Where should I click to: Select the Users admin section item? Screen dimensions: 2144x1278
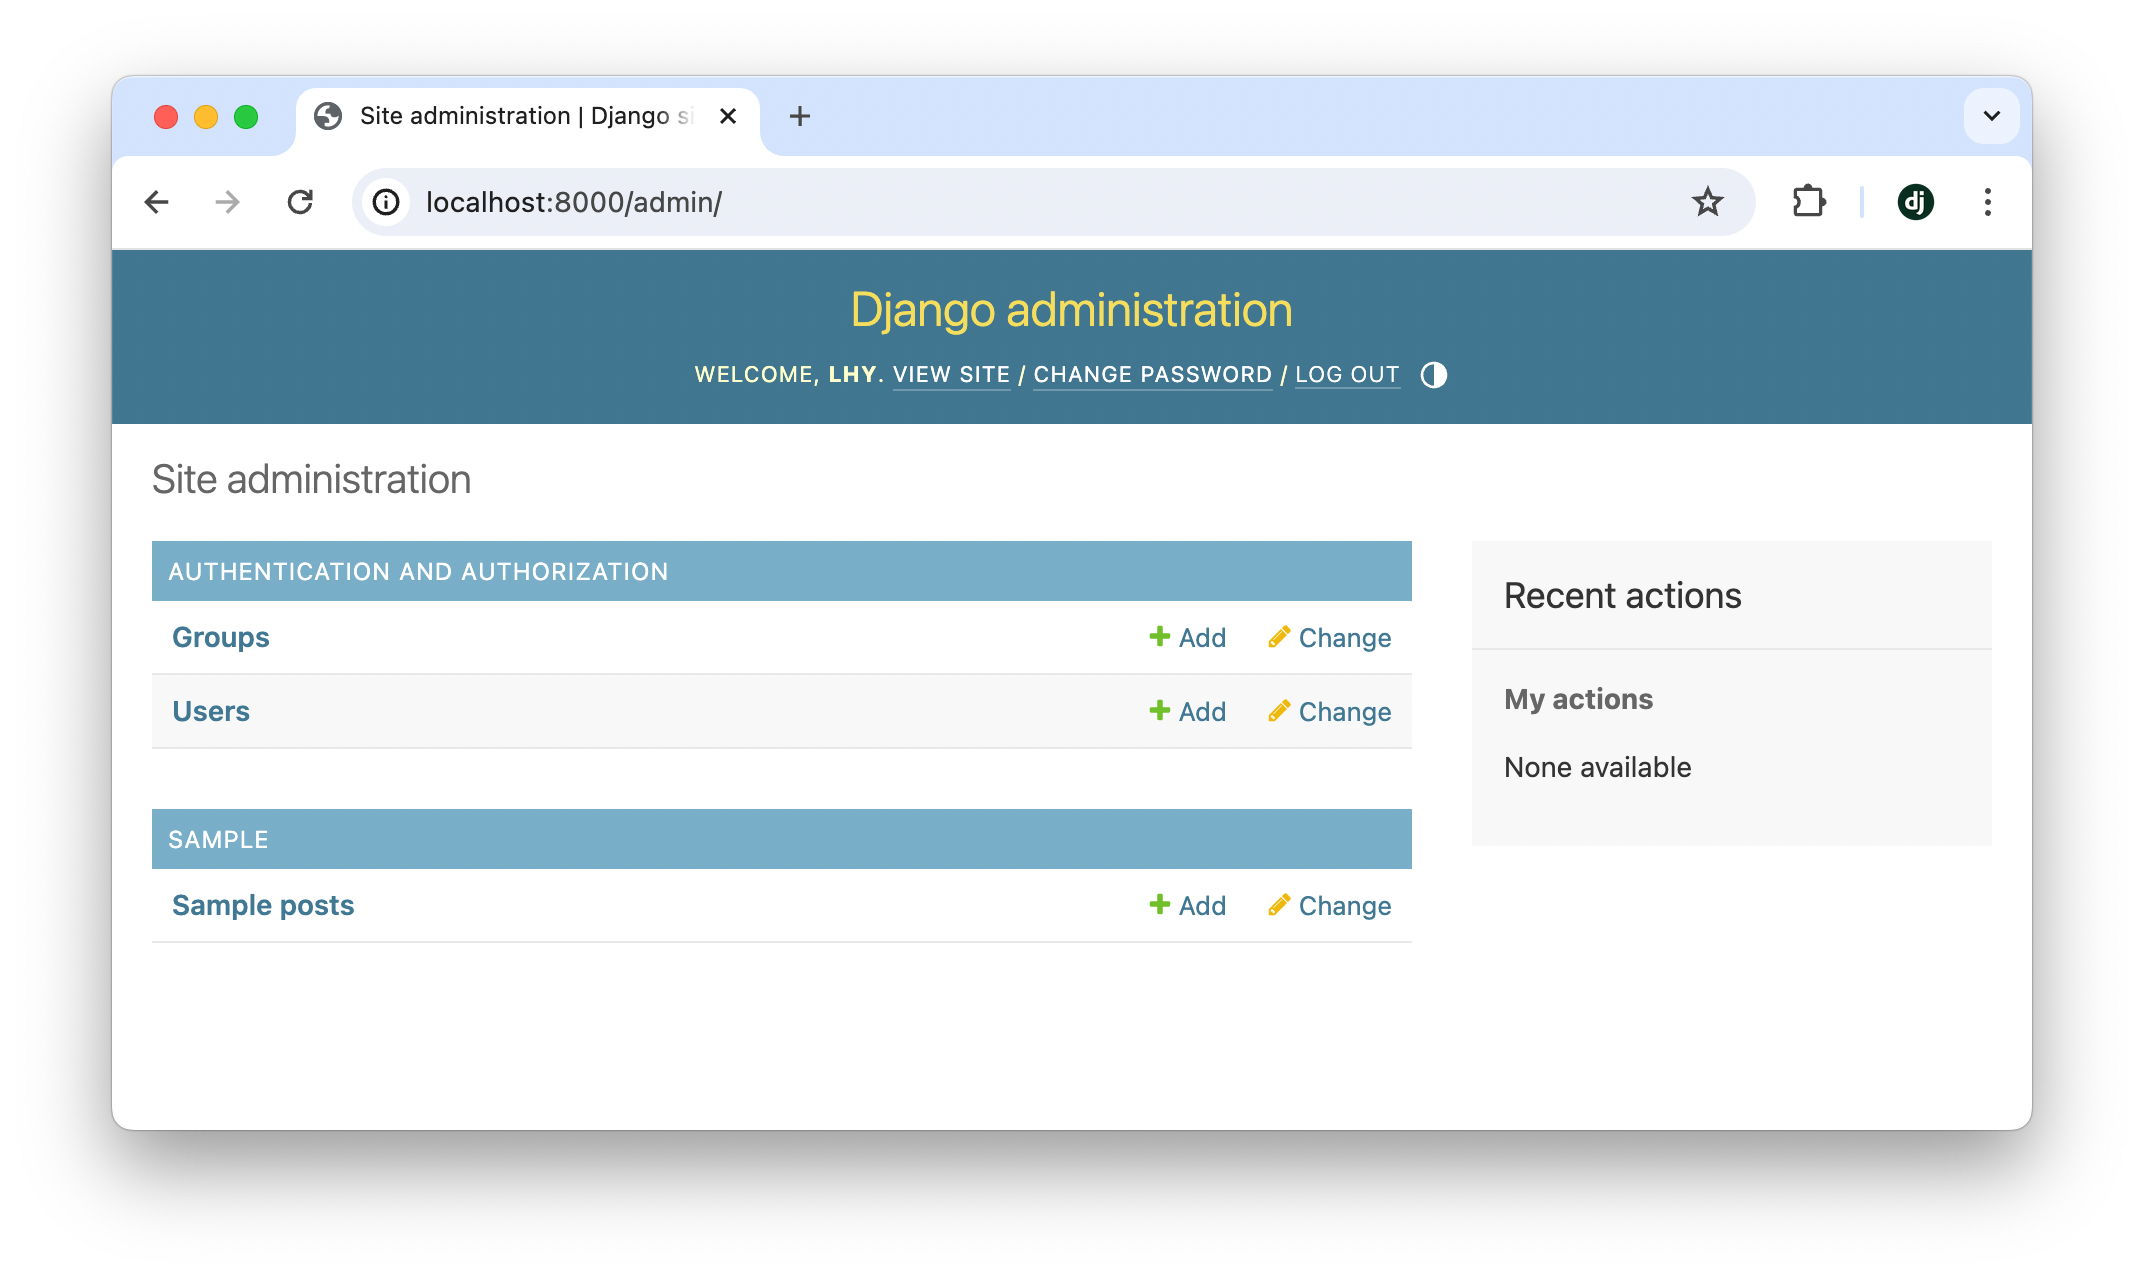click(211, 711)
